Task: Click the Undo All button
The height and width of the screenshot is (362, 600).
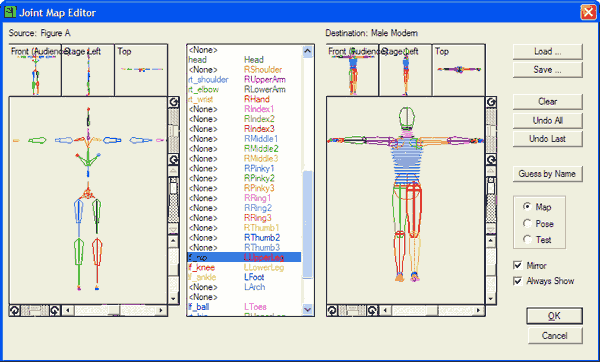Action: coord(548,121)
